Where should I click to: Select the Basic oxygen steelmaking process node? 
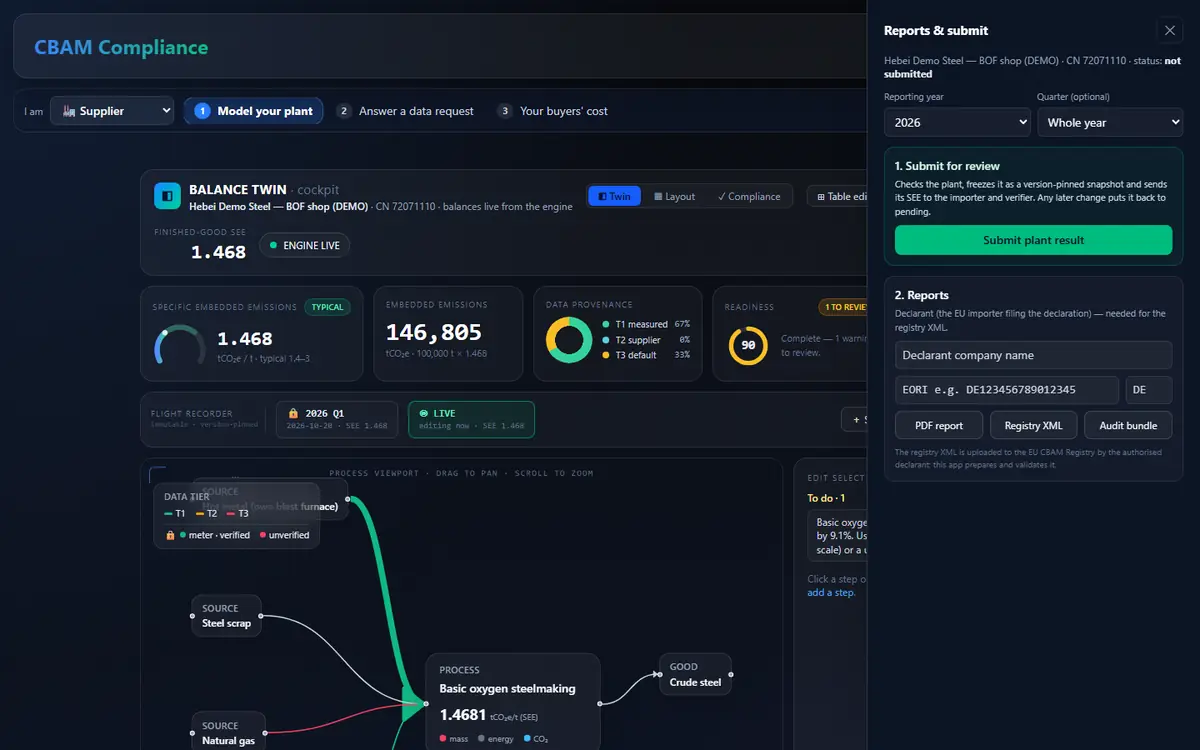pyautogui.click(x=513, y=702)
